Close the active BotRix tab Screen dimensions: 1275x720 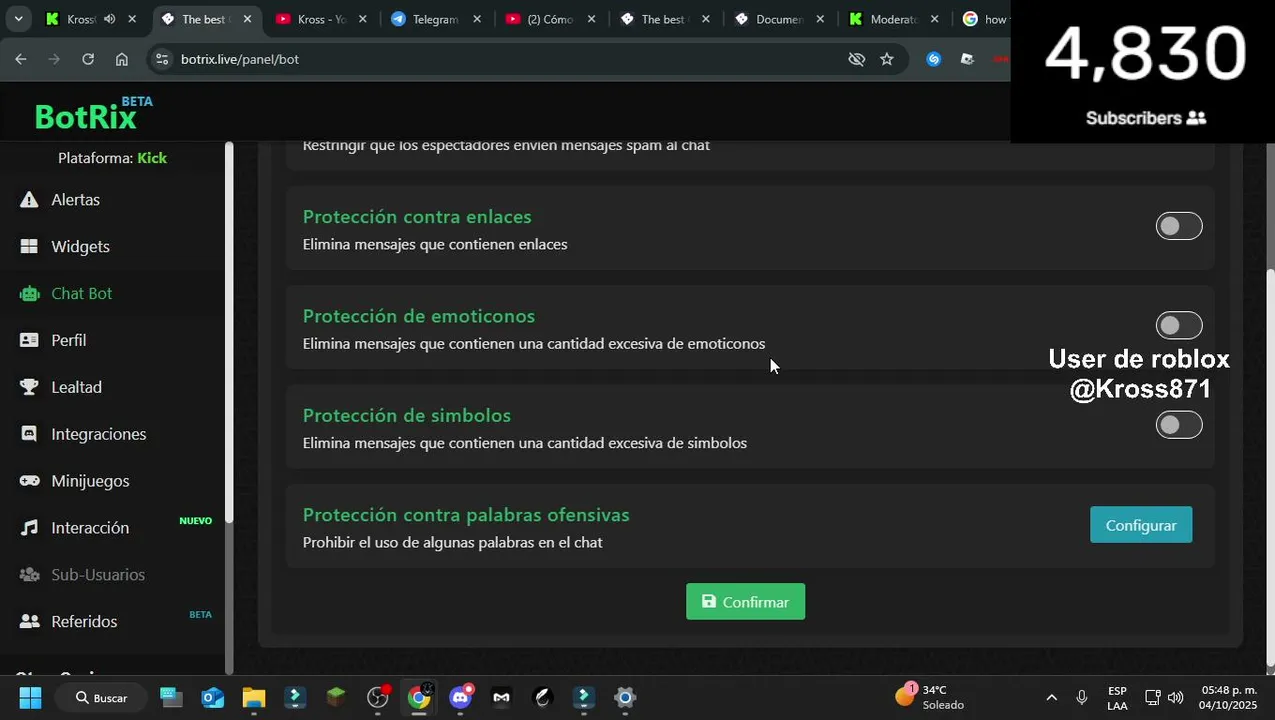click(247, 19)
